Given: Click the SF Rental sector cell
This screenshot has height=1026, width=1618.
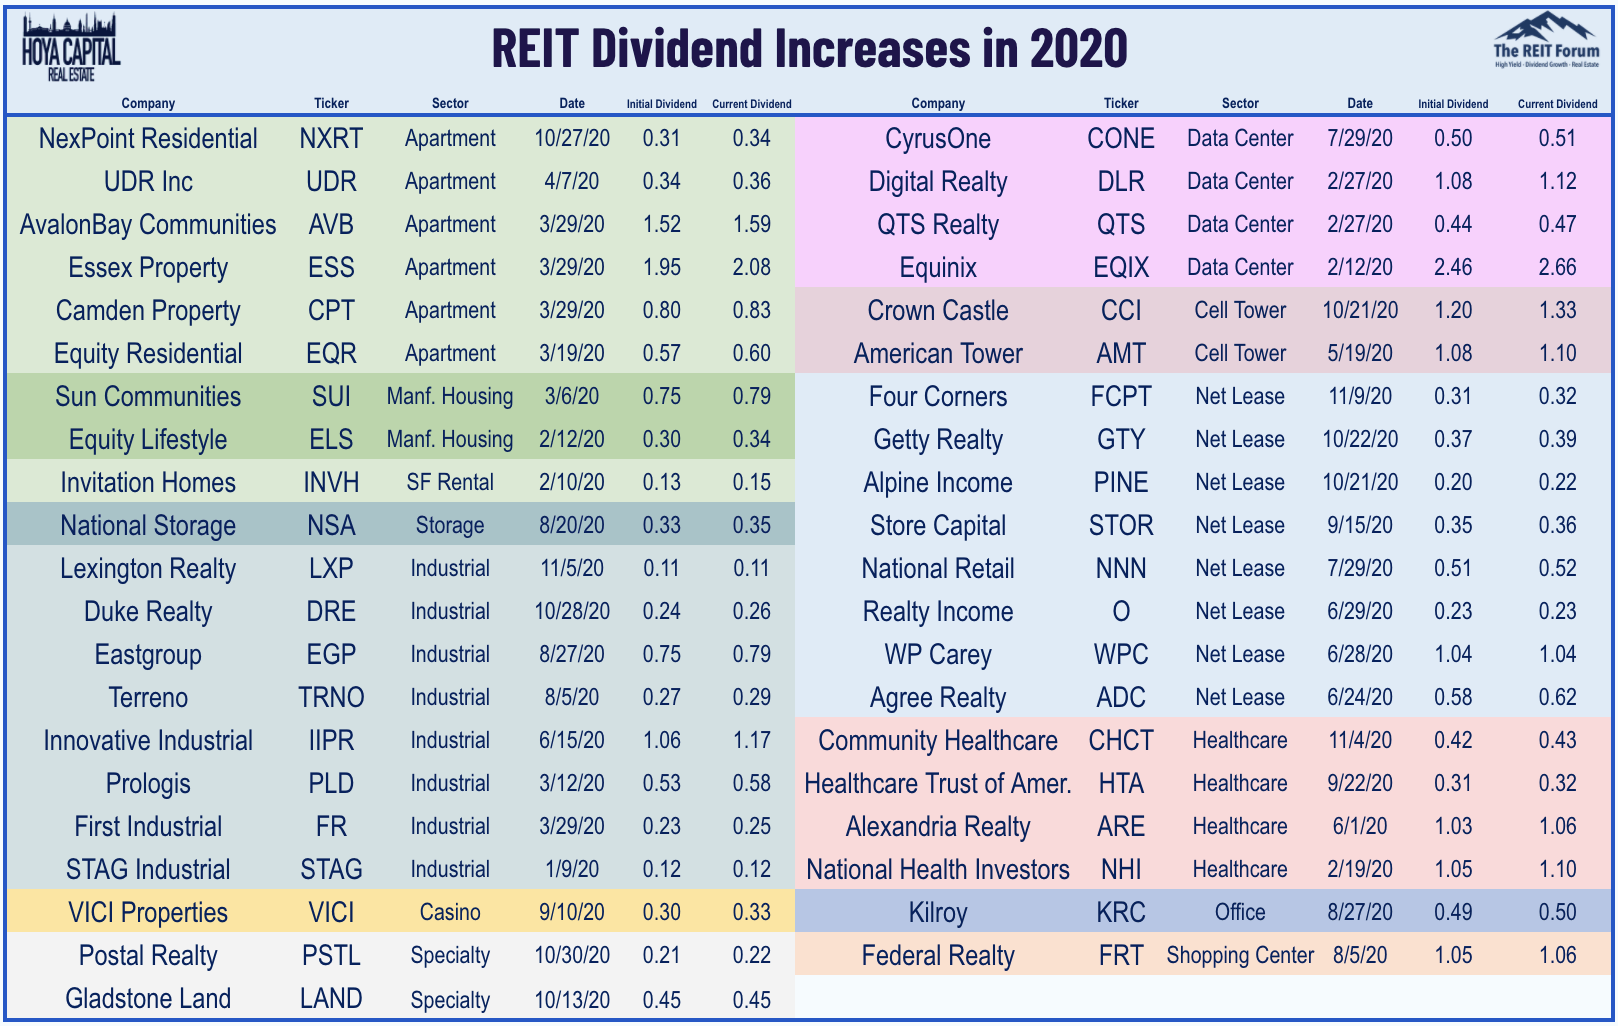Looking at the screenshot, I should tap(450, 483).
